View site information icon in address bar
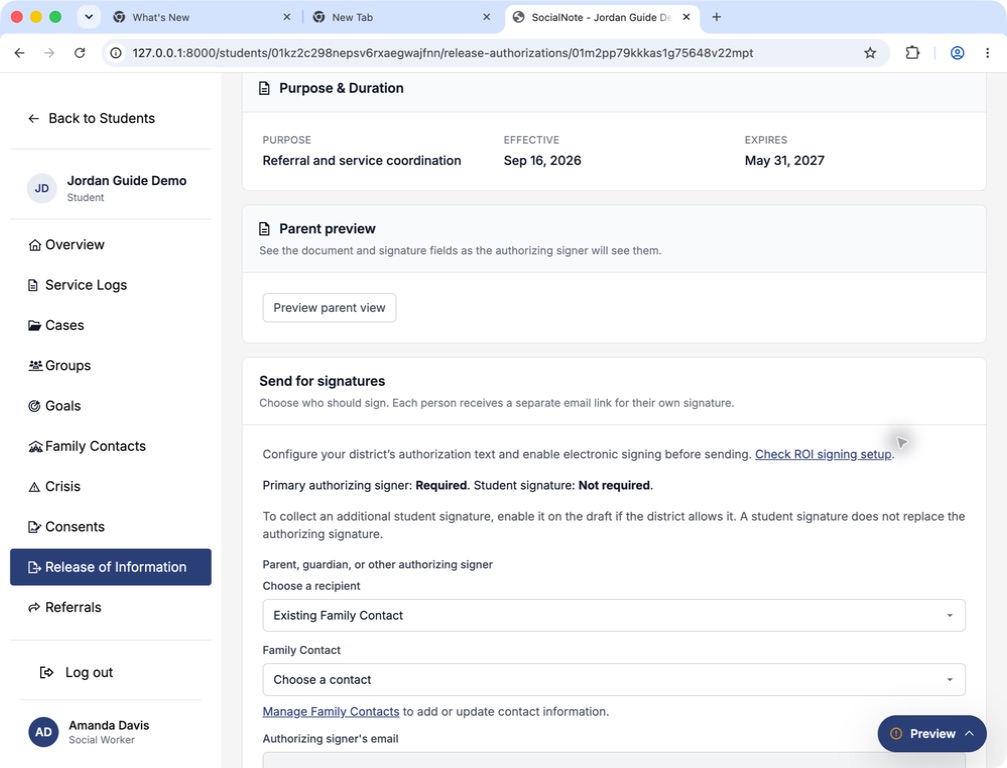Image resolution: width=1007 pixels, height=768 pixels. click(116, 53)
